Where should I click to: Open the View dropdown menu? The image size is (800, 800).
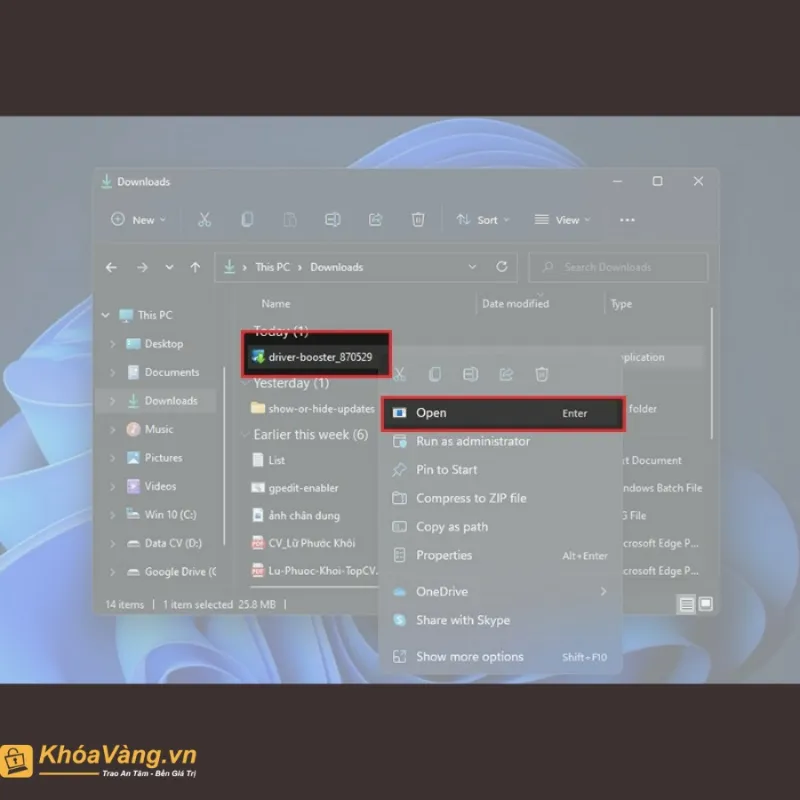coord(562,220)
